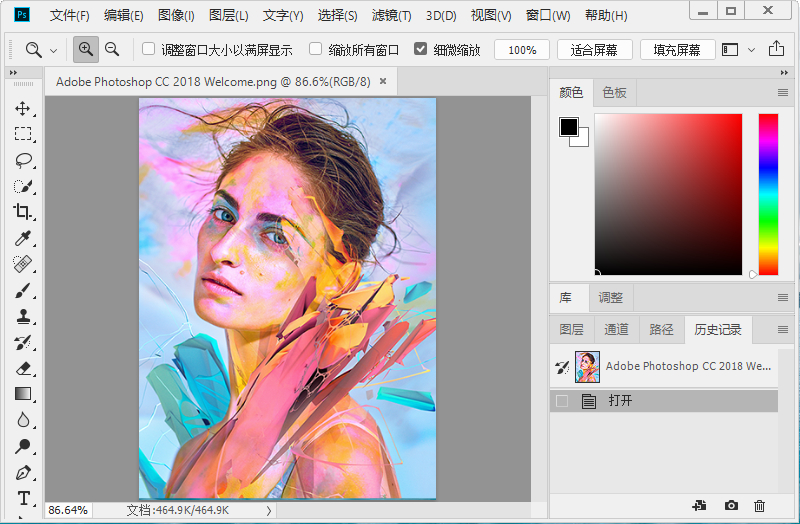Click the rainbow hue slider strip
This screenshot has width=800, height=524.
(767, 193)
